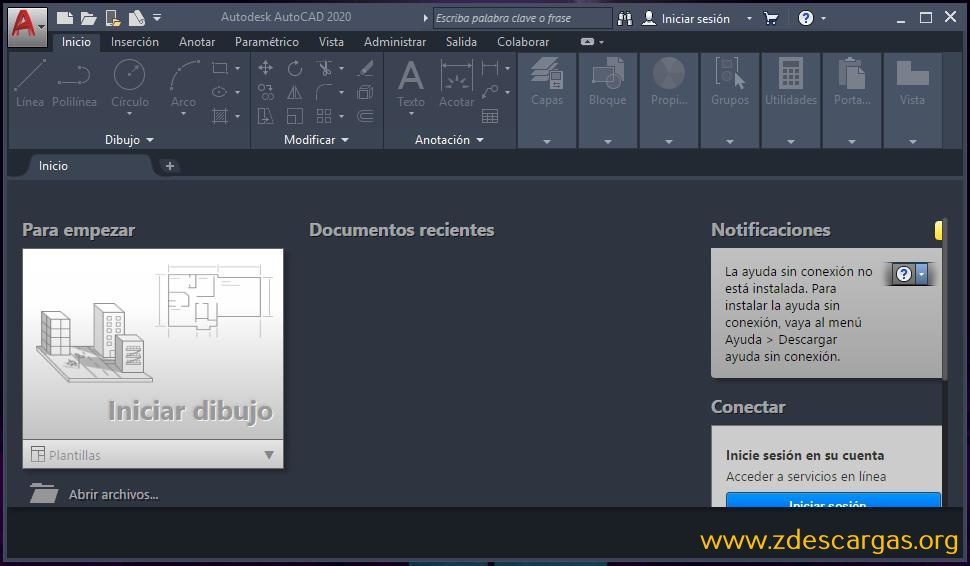
Task: Open the Help menu dropdown arrow in the title bar
Action: coord(823,19)
